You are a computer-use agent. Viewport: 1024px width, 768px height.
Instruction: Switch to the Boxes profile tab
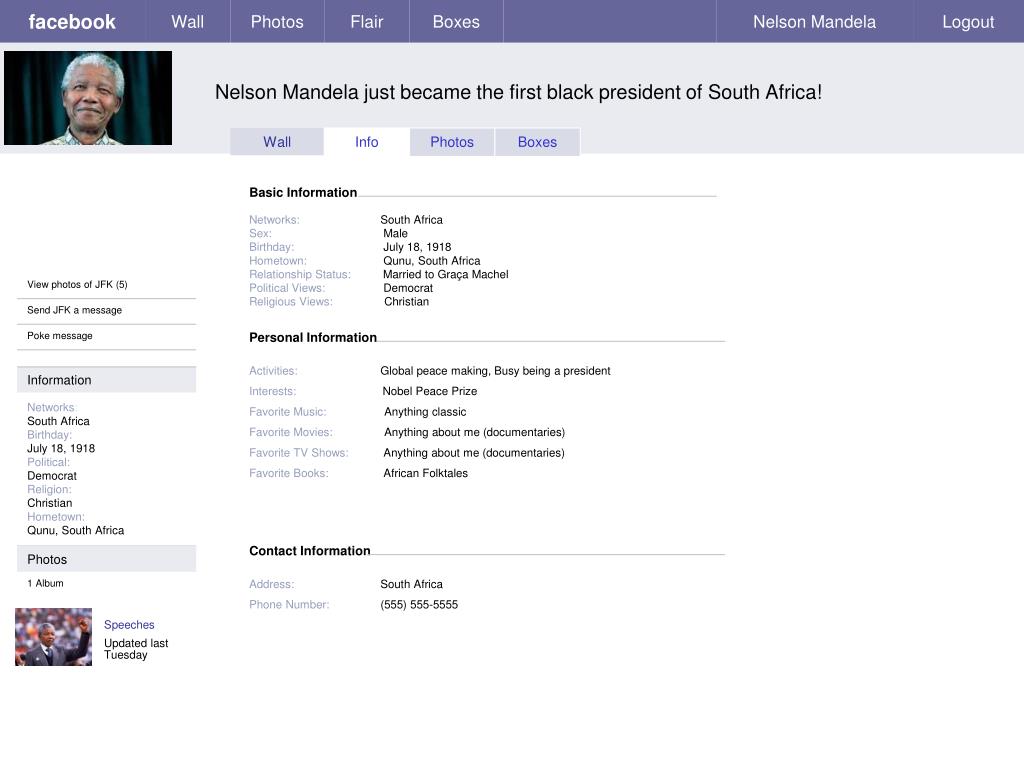(x=537, y=142)
